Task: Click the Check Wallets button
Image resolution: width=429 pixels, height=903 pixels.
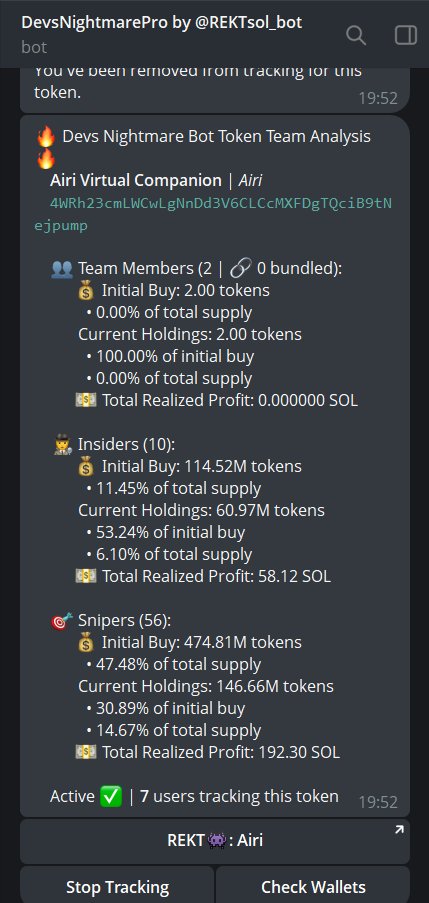Action: pos(313,886)
